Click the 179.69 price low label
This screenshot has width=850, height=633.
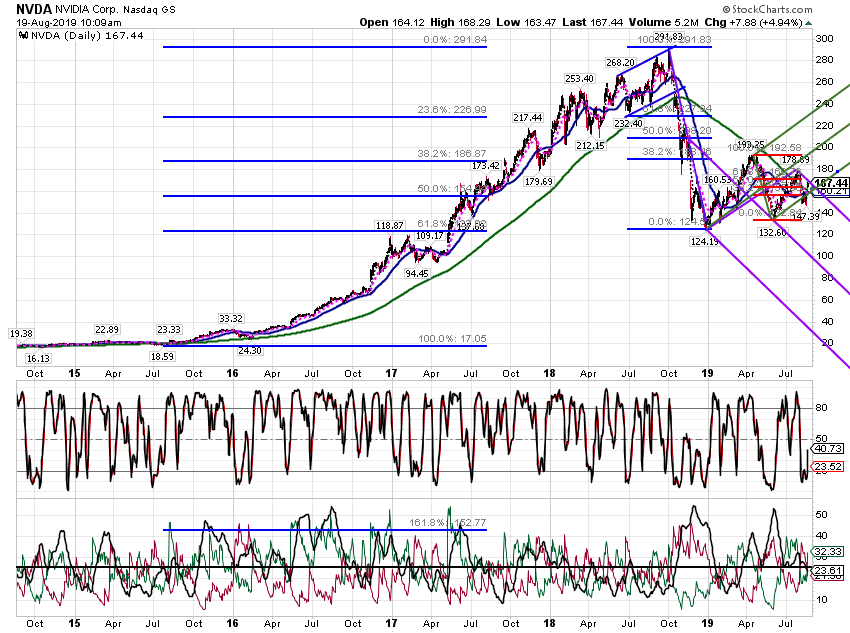coord(538,182)
